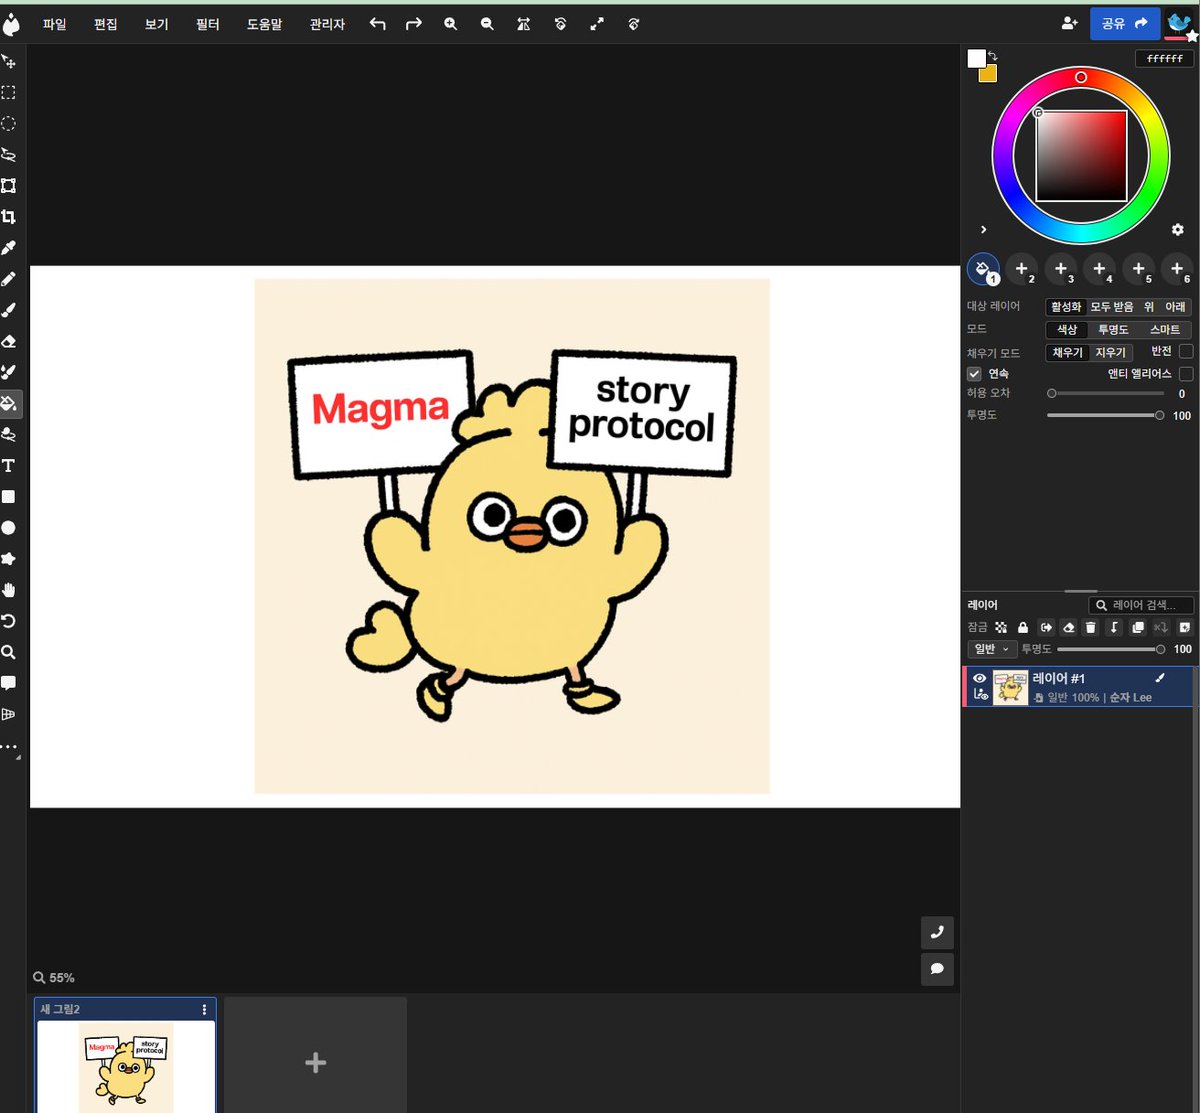Uncheck the 연속 checkbox
Screen dimensions: 1200x1113
[974, 373]
